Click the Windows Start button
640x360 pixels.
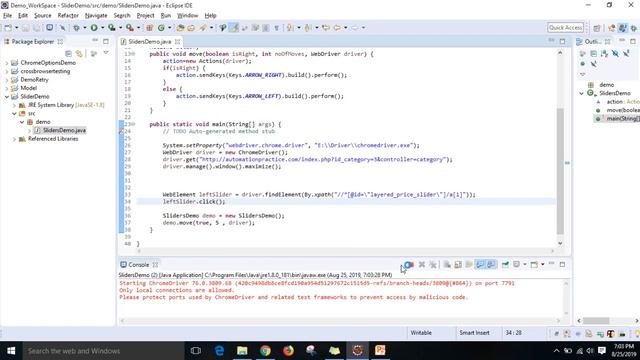(11, 351)
